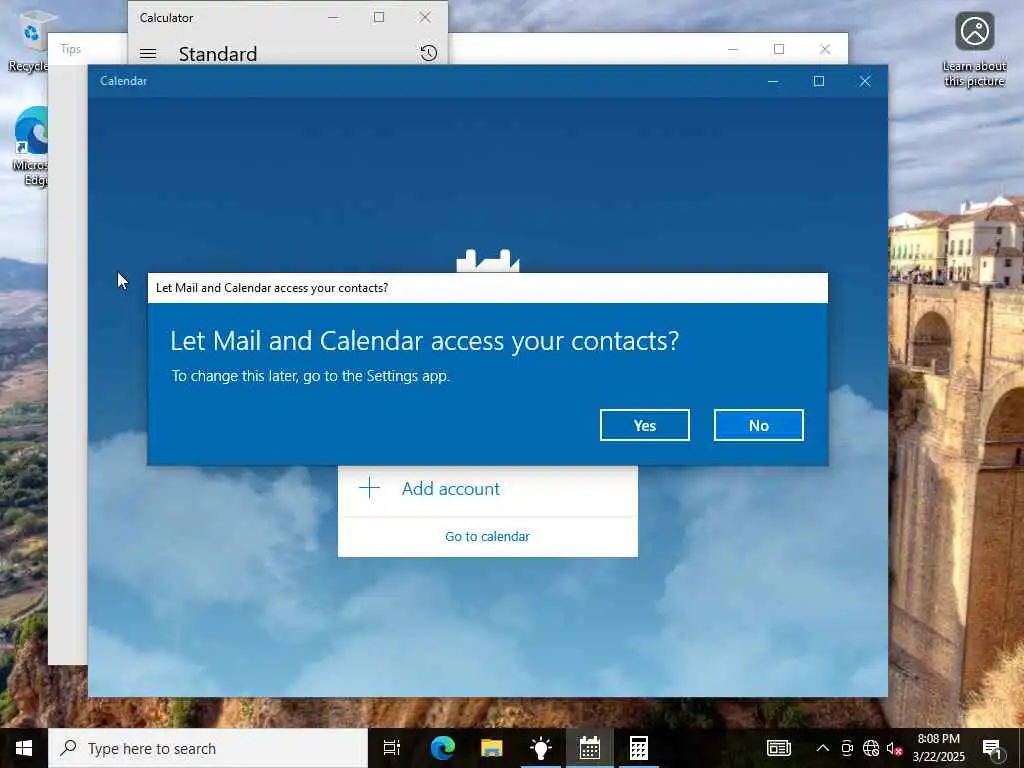The image size is (1024, 768).
Task: Click the Calendar window title text
Action: pyautogui.click(x=123, y=81)
